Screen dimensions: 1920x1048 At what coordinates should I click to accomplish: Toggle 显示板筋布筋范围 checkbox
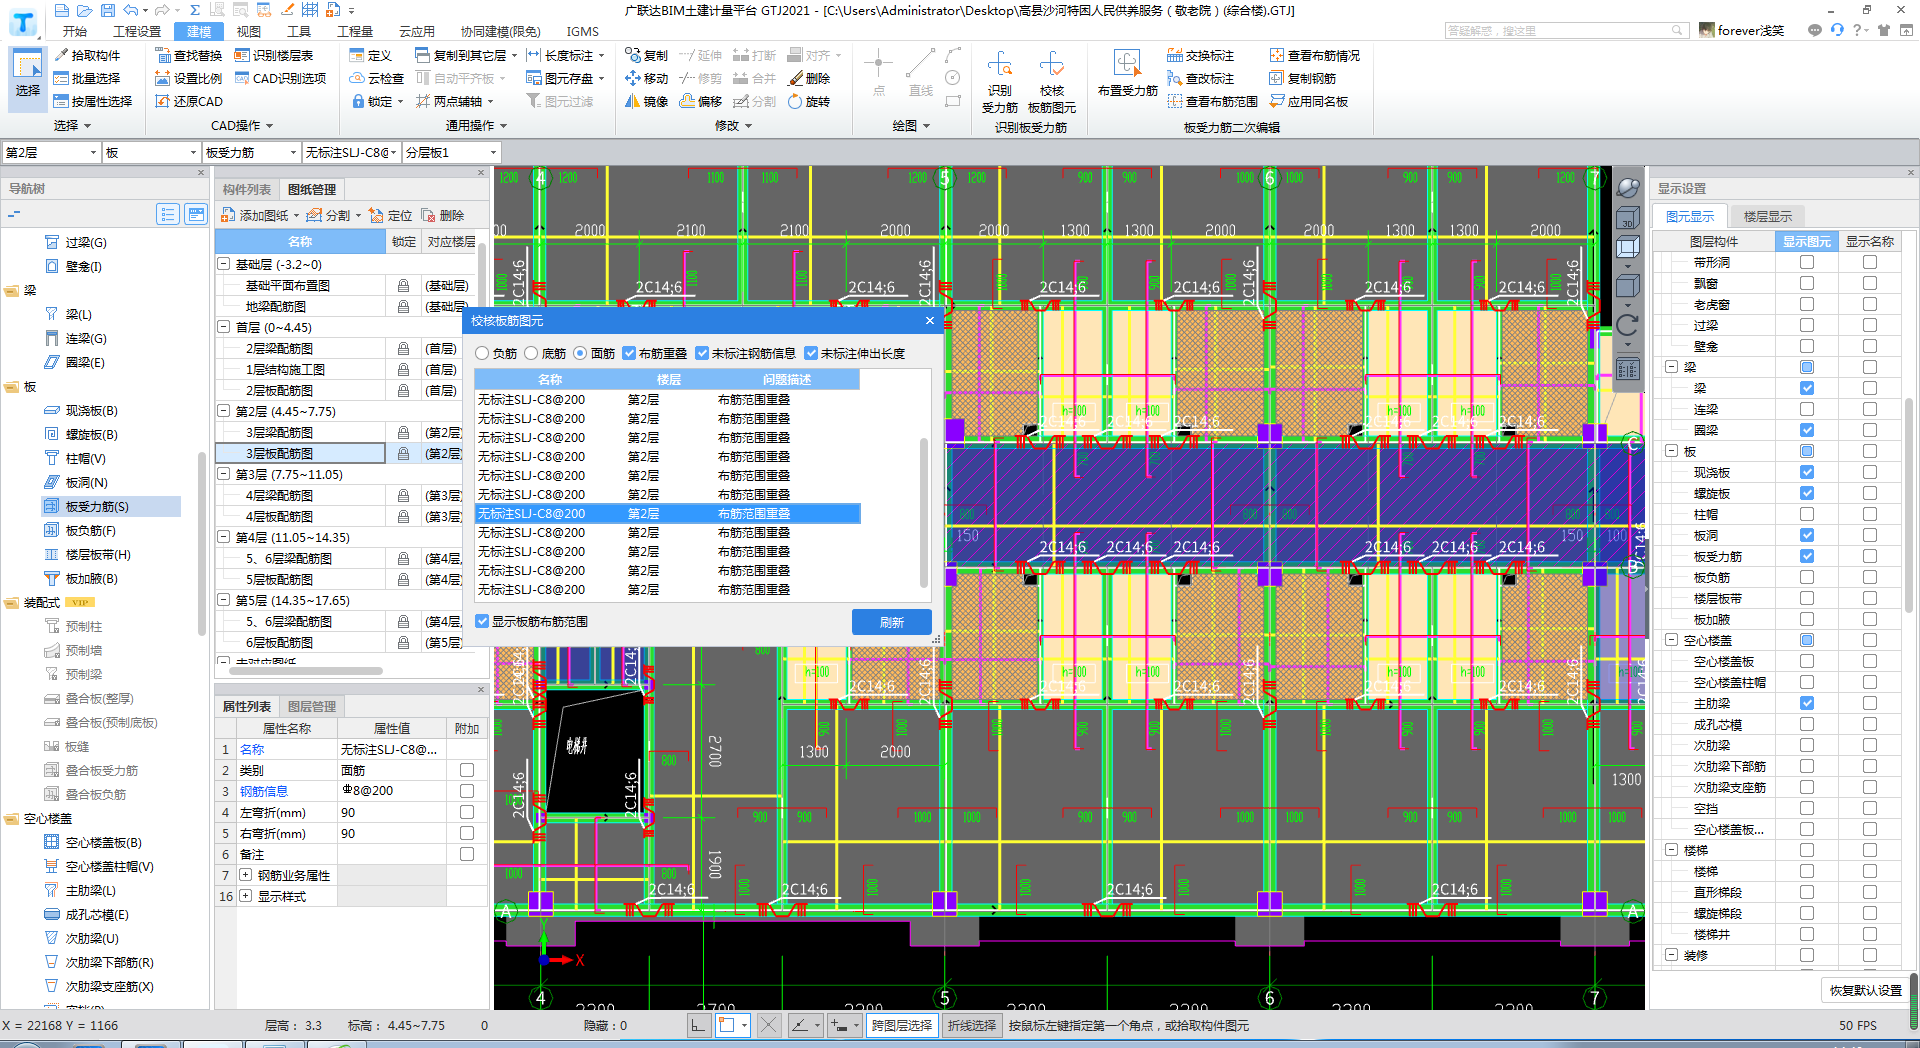point(482,621)
